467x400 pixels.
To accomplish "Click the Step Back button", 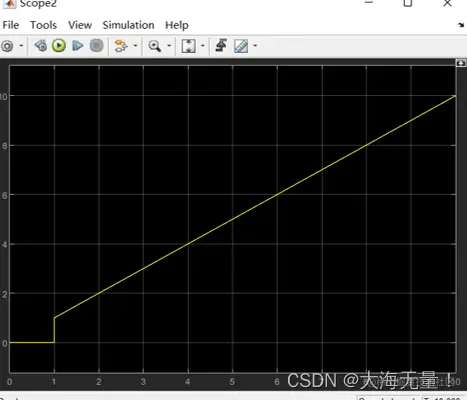I will point(41,45).
